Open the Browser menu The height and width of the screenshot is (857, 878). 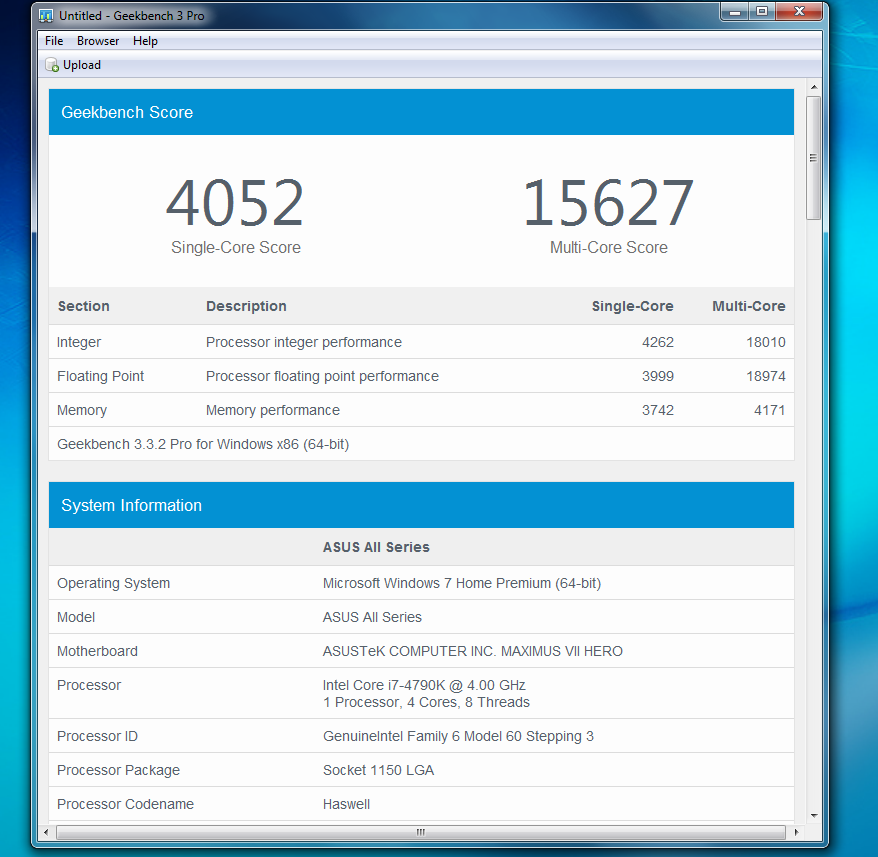(x=98, y=41)
